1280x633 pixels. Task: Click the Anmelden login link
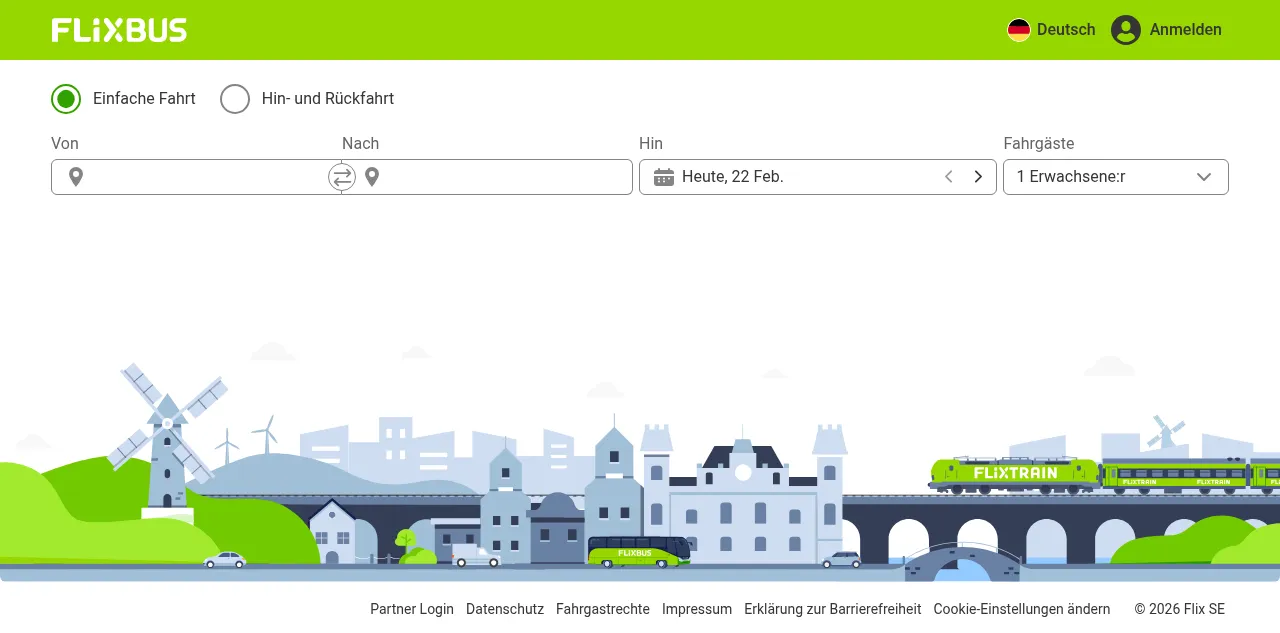tap(1166, 30)
